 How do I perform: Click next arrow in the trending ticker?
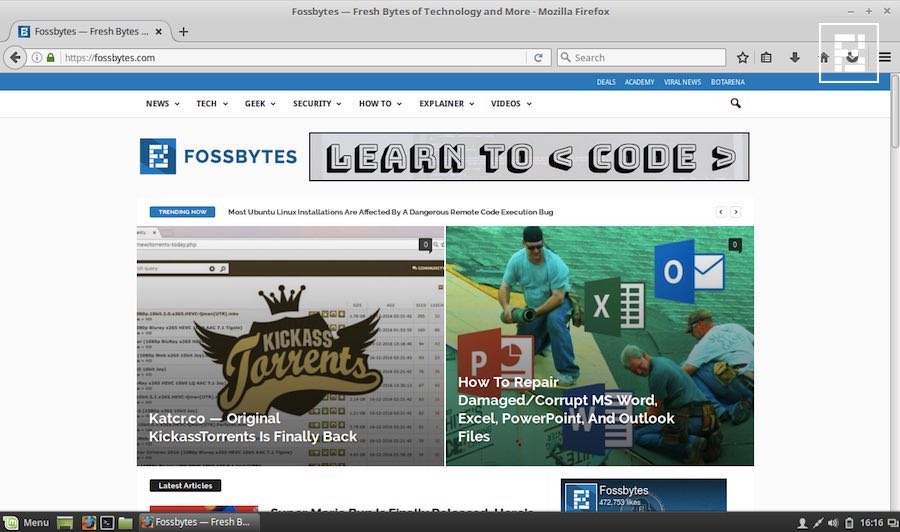click(x=736, y=212)
